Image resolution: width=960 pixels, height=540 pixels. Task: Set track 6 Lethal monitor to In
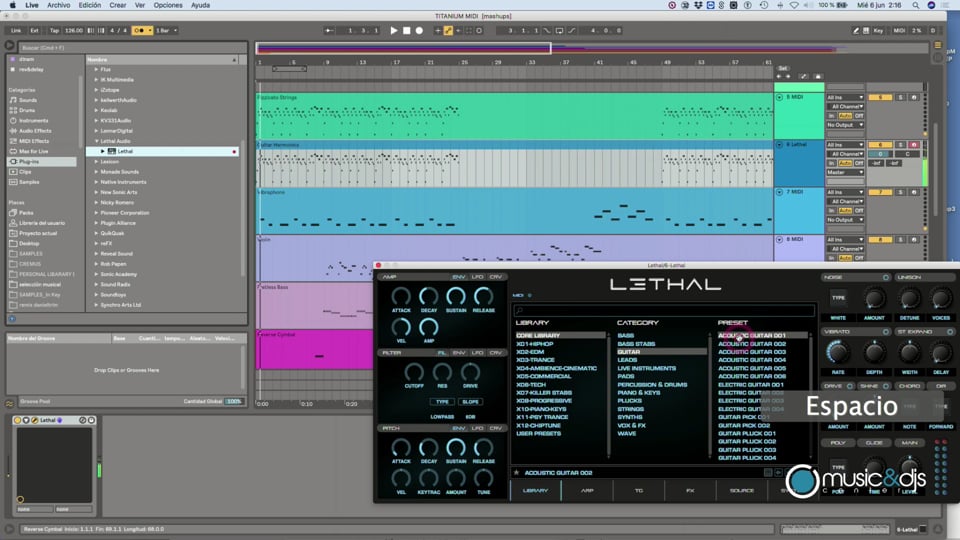click(x=831, y=163)
